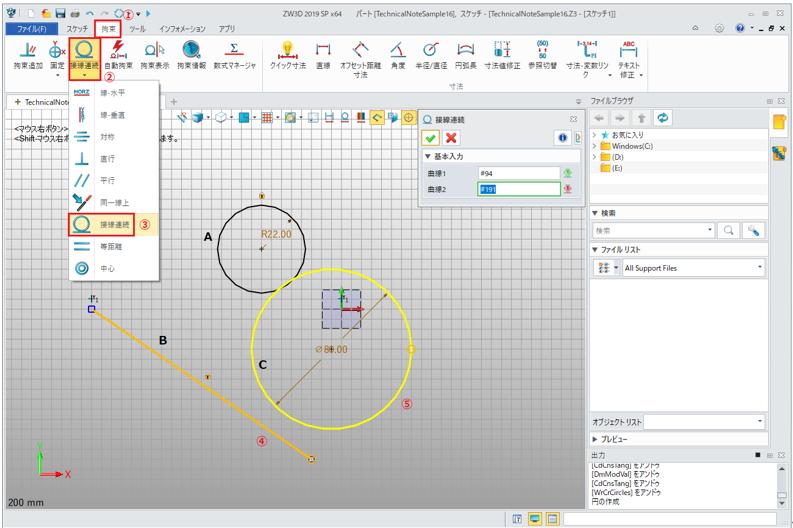This screenshot has height=528, width=793.
Task: Expand the Windows(C:) folder node
Action: (x=595, y=146)
